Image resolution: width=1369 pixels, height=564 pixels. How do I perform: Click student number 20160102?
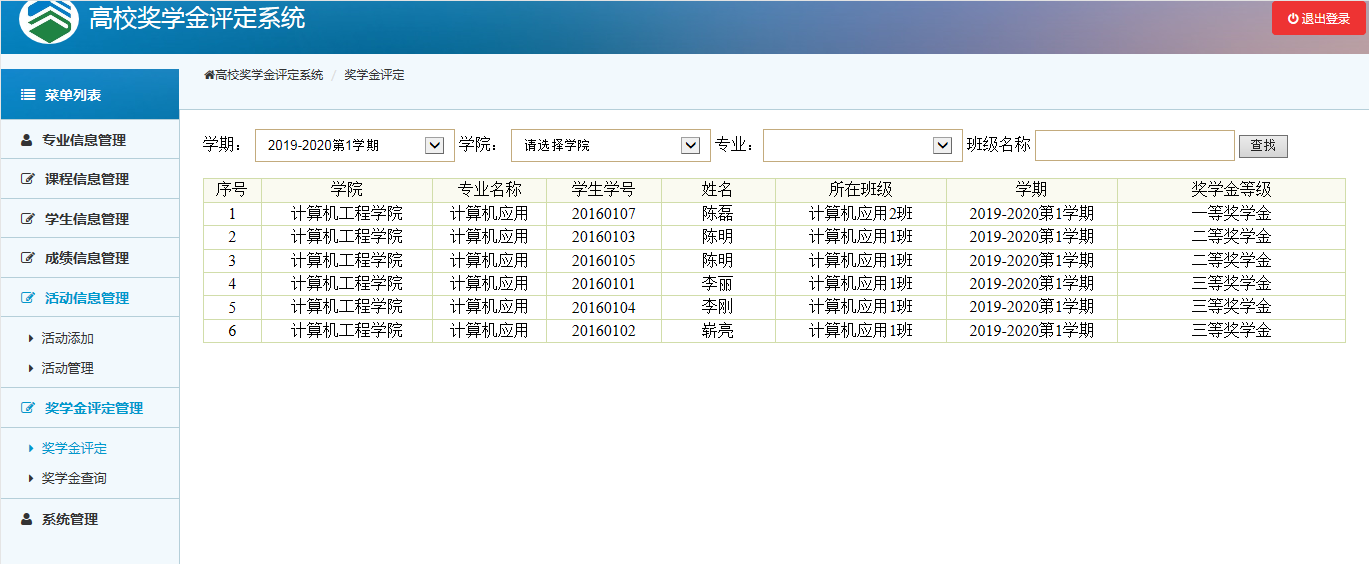604,331
